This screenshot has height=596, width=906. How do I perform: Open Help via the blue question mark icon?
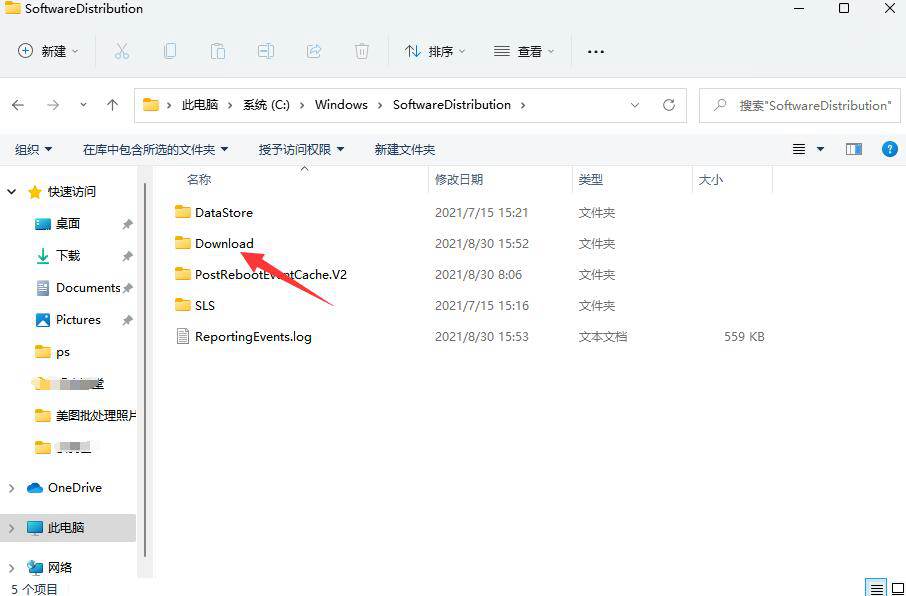[x=890, y=148]
